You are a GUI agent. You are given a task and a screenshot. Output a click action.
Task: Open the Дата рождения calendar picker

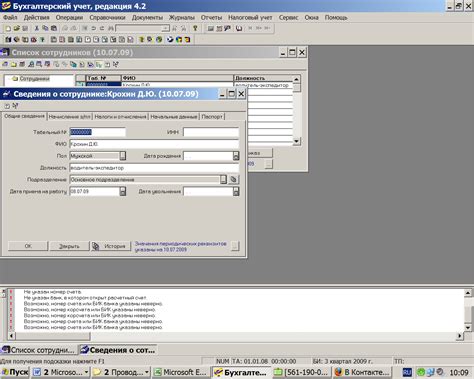(236, 156)
